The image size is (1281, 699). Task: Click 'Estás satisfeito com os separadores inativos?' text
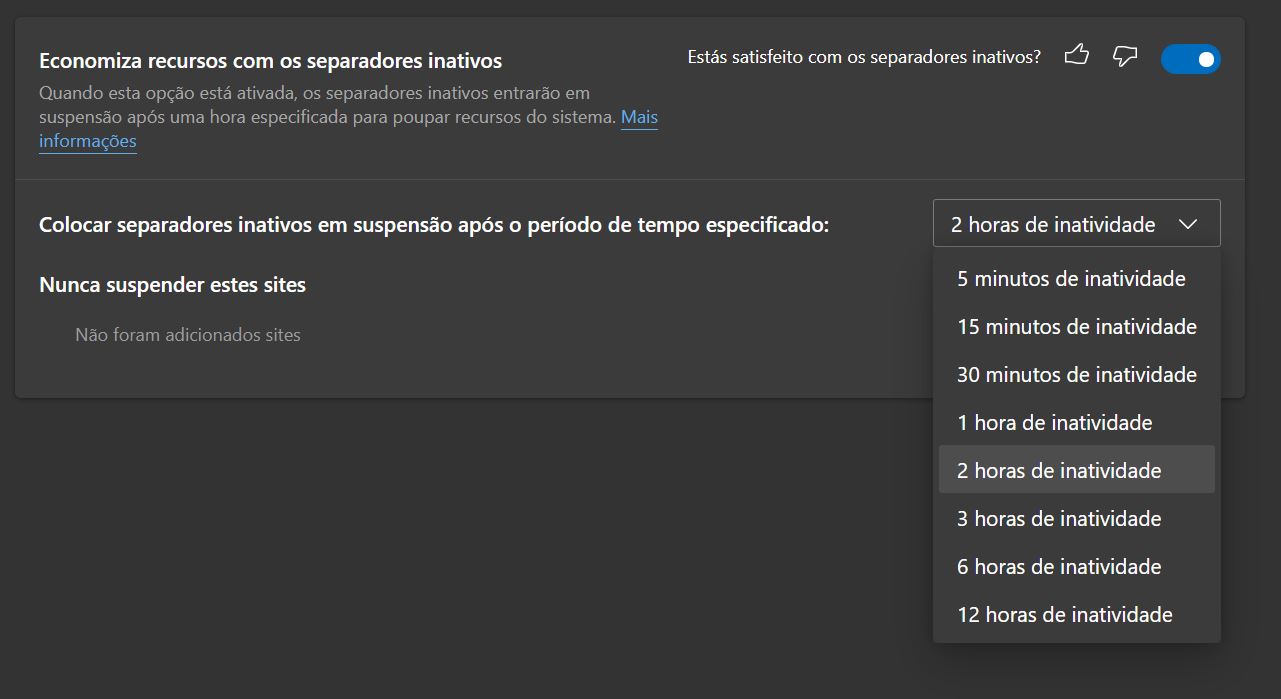864,57
